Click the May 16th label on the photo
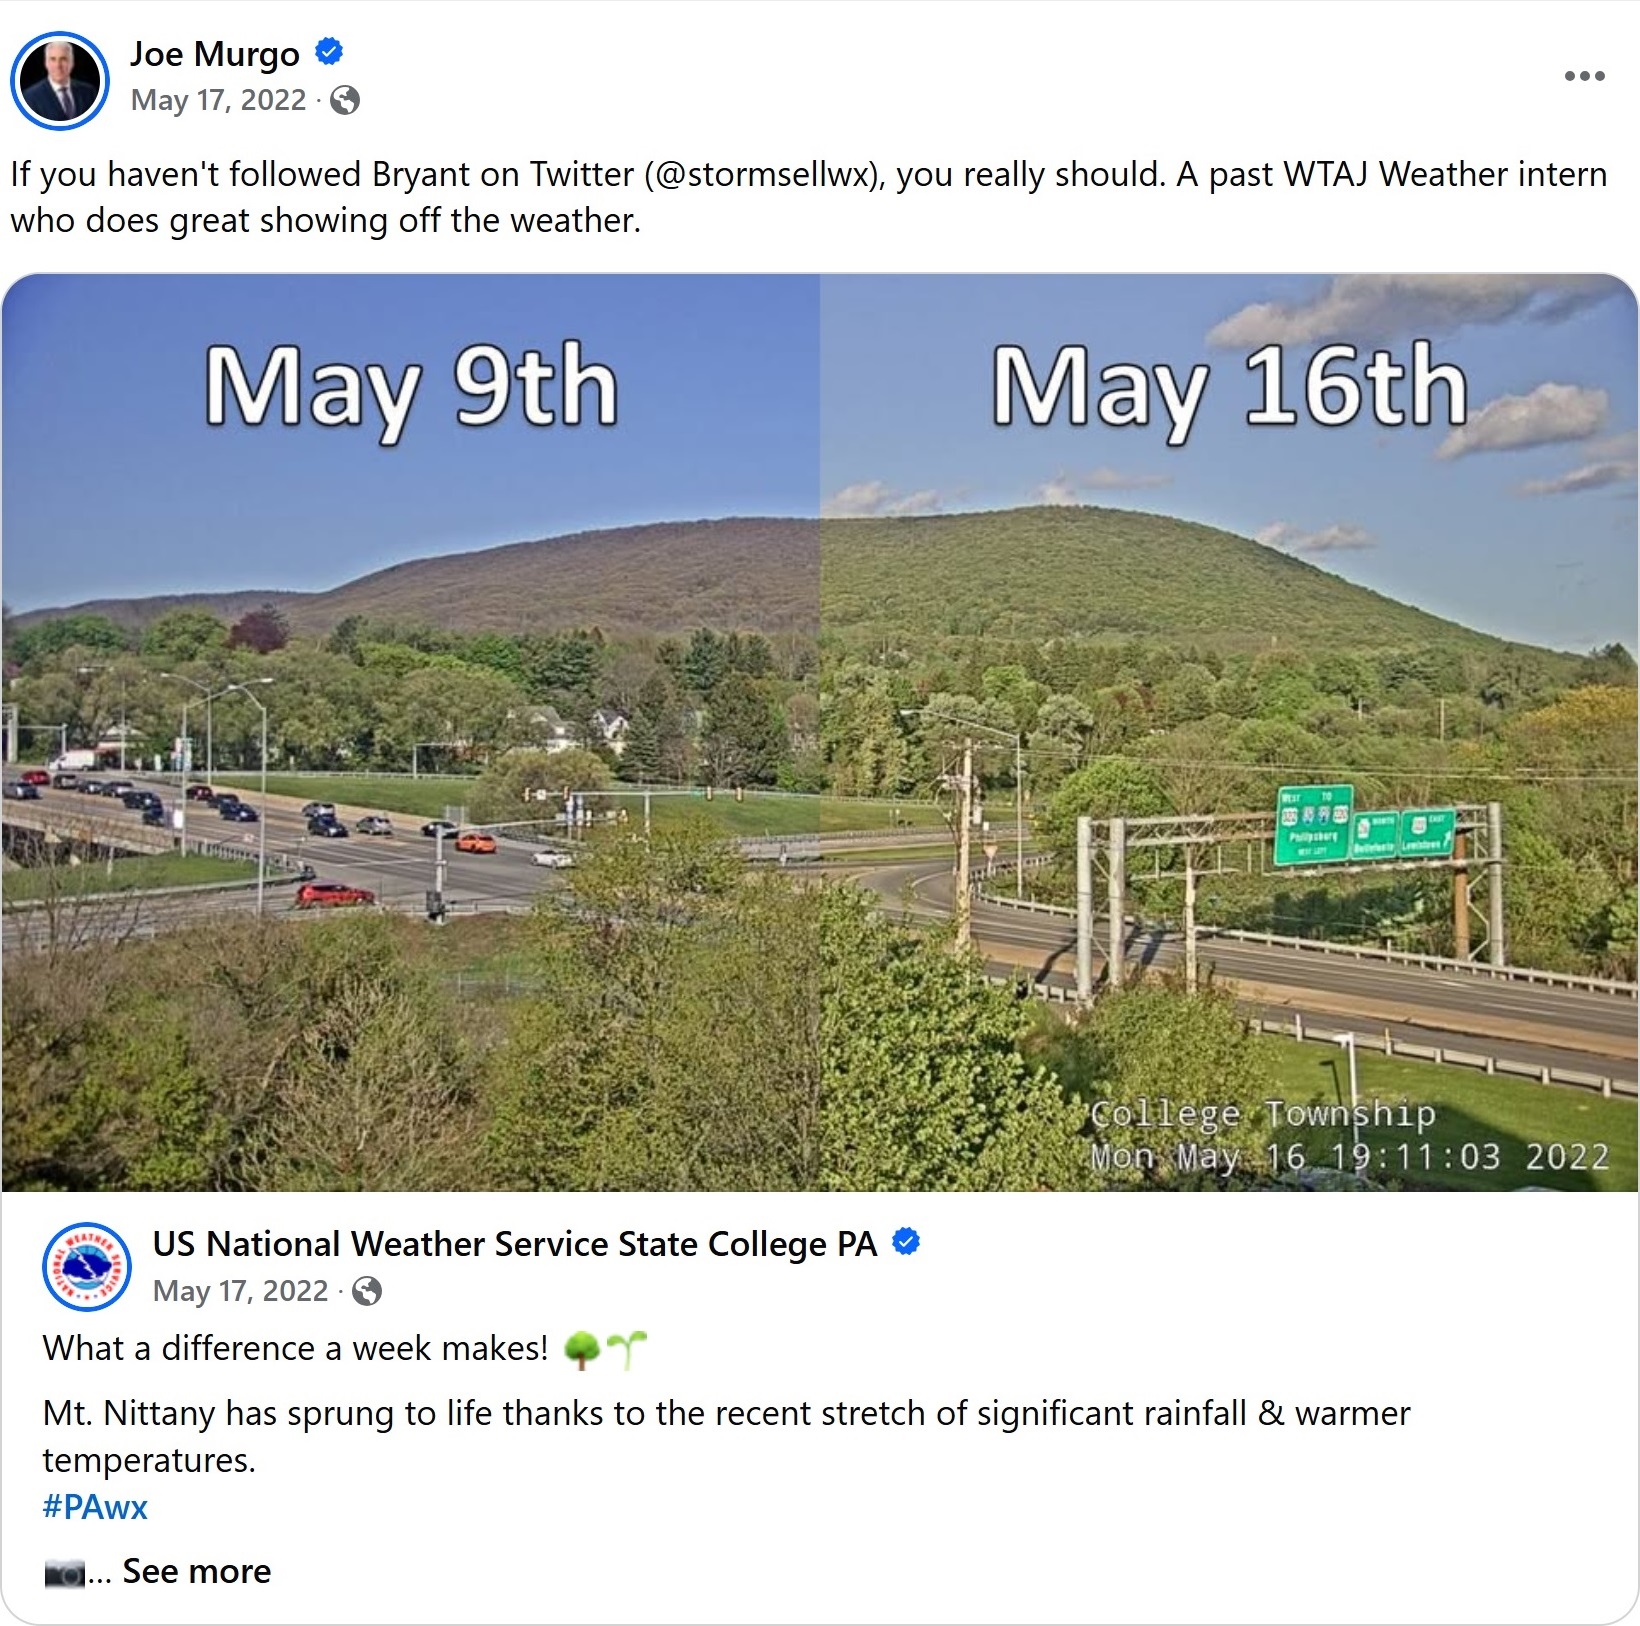The height and width of the screenshot is (1626, 1640). coord(1229,388)
